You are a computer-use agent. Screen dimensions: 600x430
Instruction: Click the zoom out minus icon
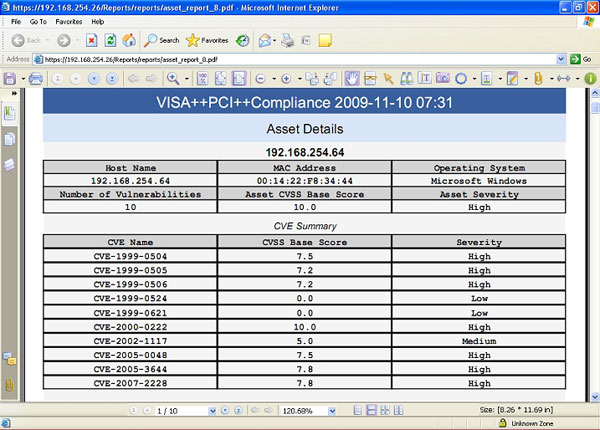point(261,79)
